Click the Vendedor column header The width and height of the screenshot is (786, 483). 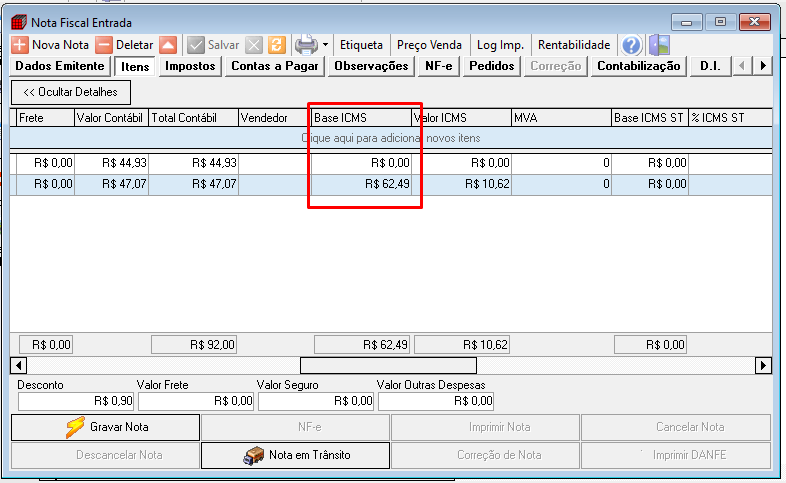coord(273,118)
